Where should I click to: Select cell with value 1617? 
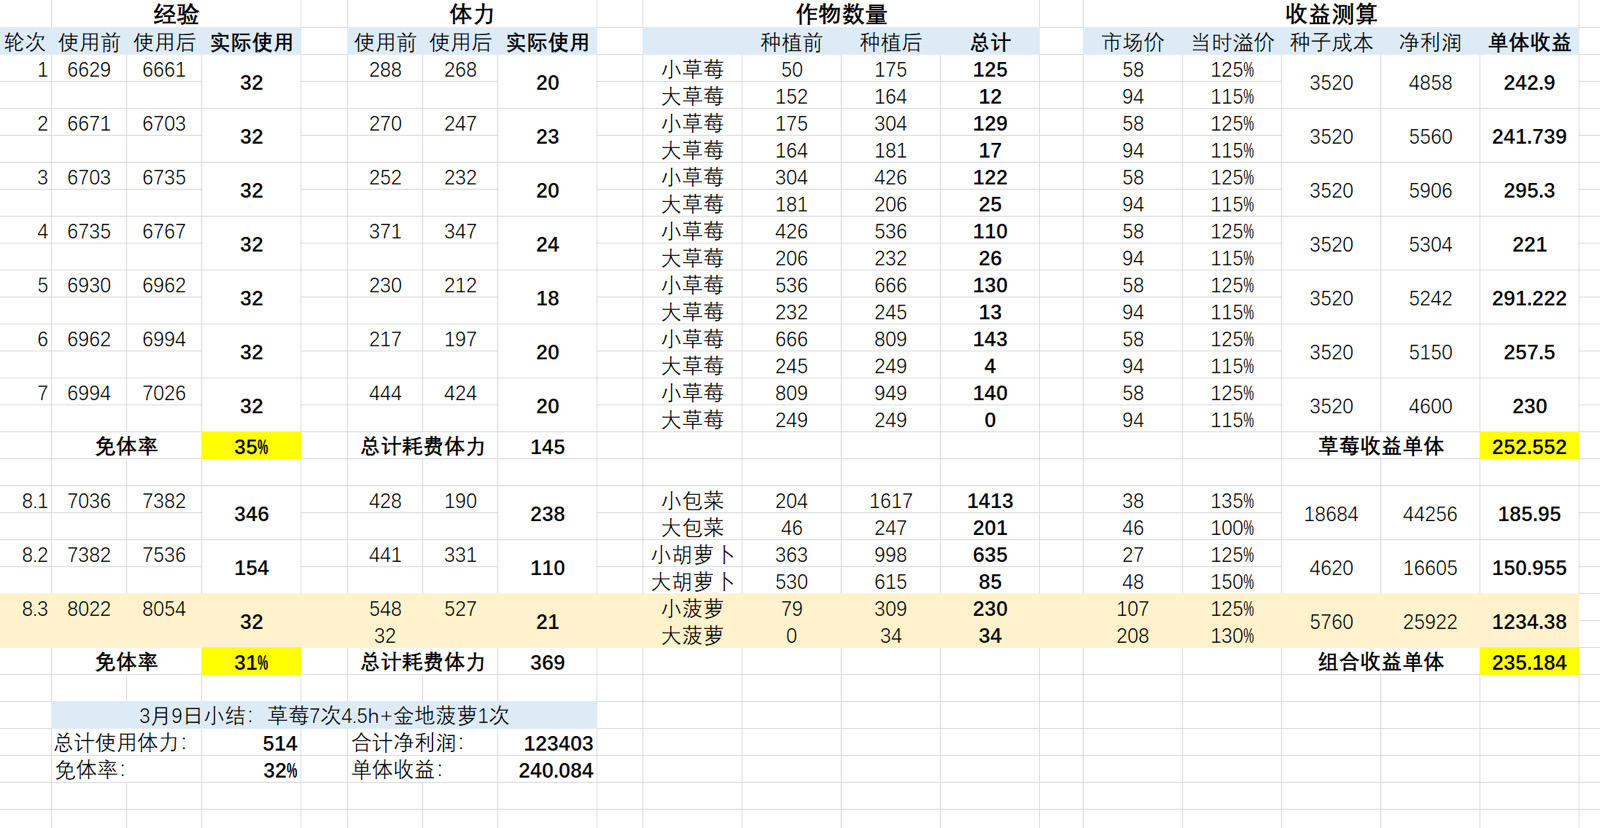(890, 500)
